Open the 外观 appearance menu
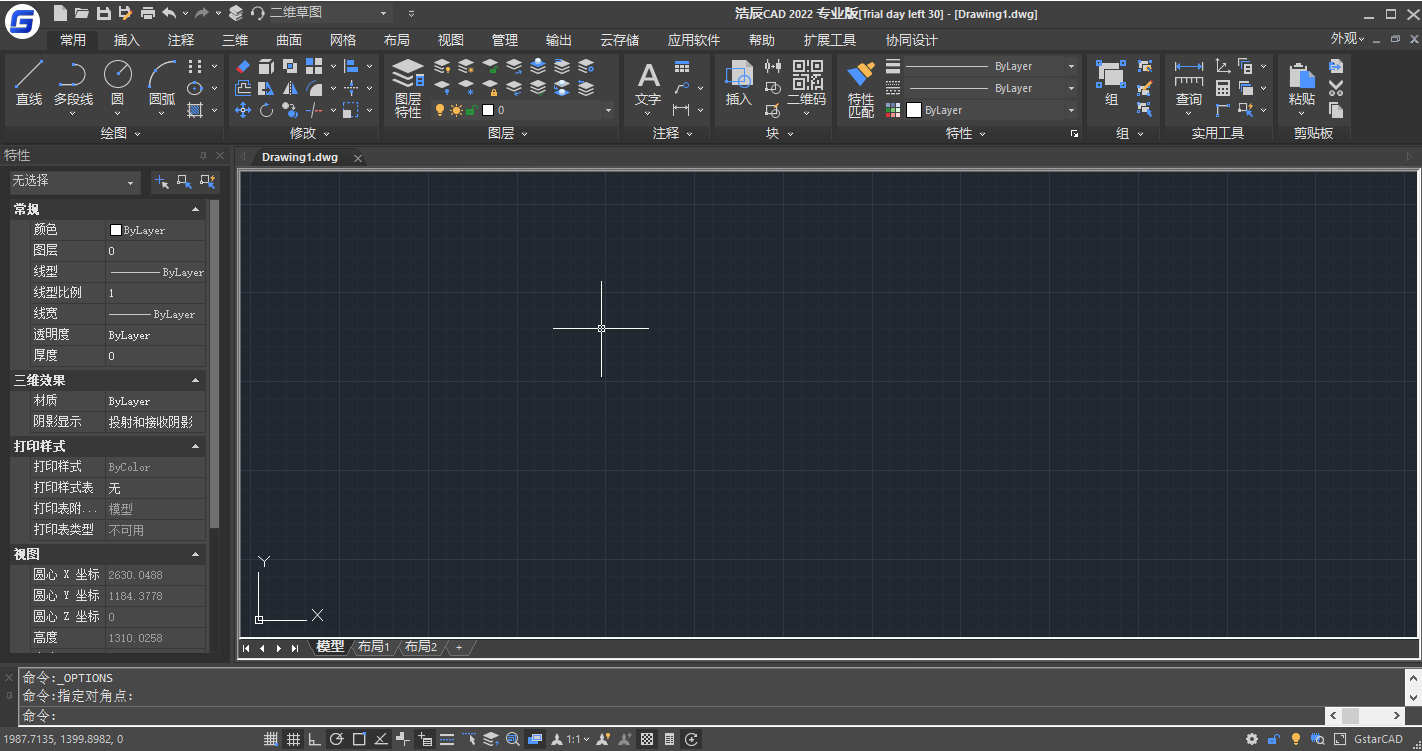 1346,39
